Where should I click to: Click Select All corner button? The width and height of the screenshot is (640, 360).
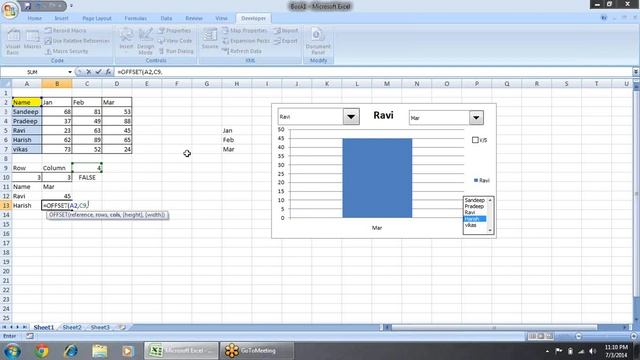coord(6,84)
